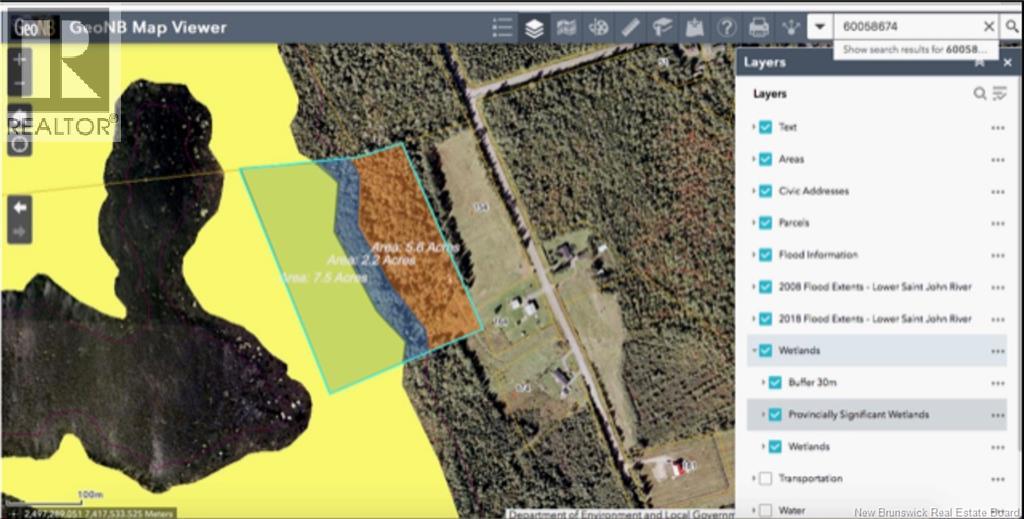Uncheck the Flood Information layer
This screenshot has width=1024, height=519.
pos(765,255)
